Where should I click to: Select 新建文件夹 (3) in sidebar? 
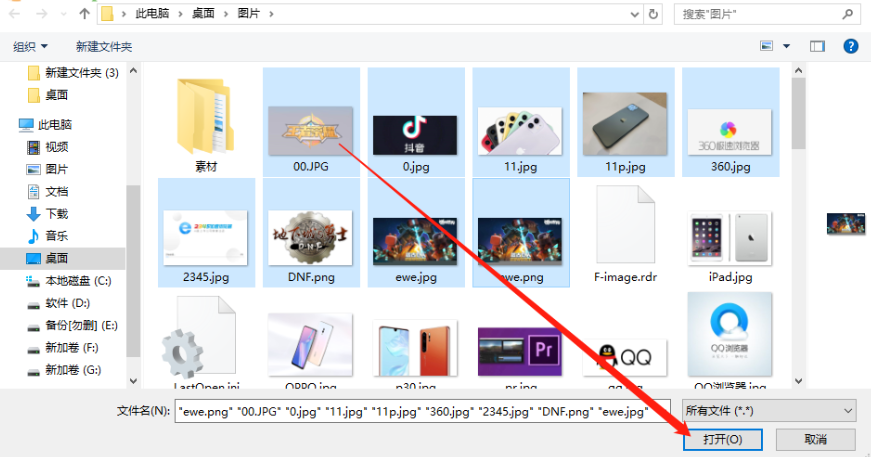[x=73, y=73]
